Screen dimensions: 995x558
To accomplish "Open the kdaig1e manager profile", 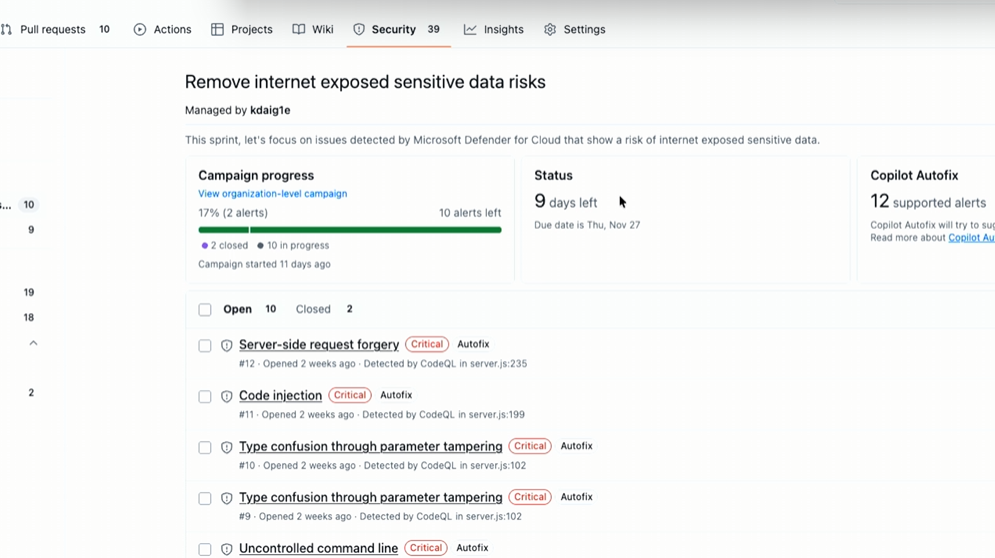I will click(x=270, y=110).
